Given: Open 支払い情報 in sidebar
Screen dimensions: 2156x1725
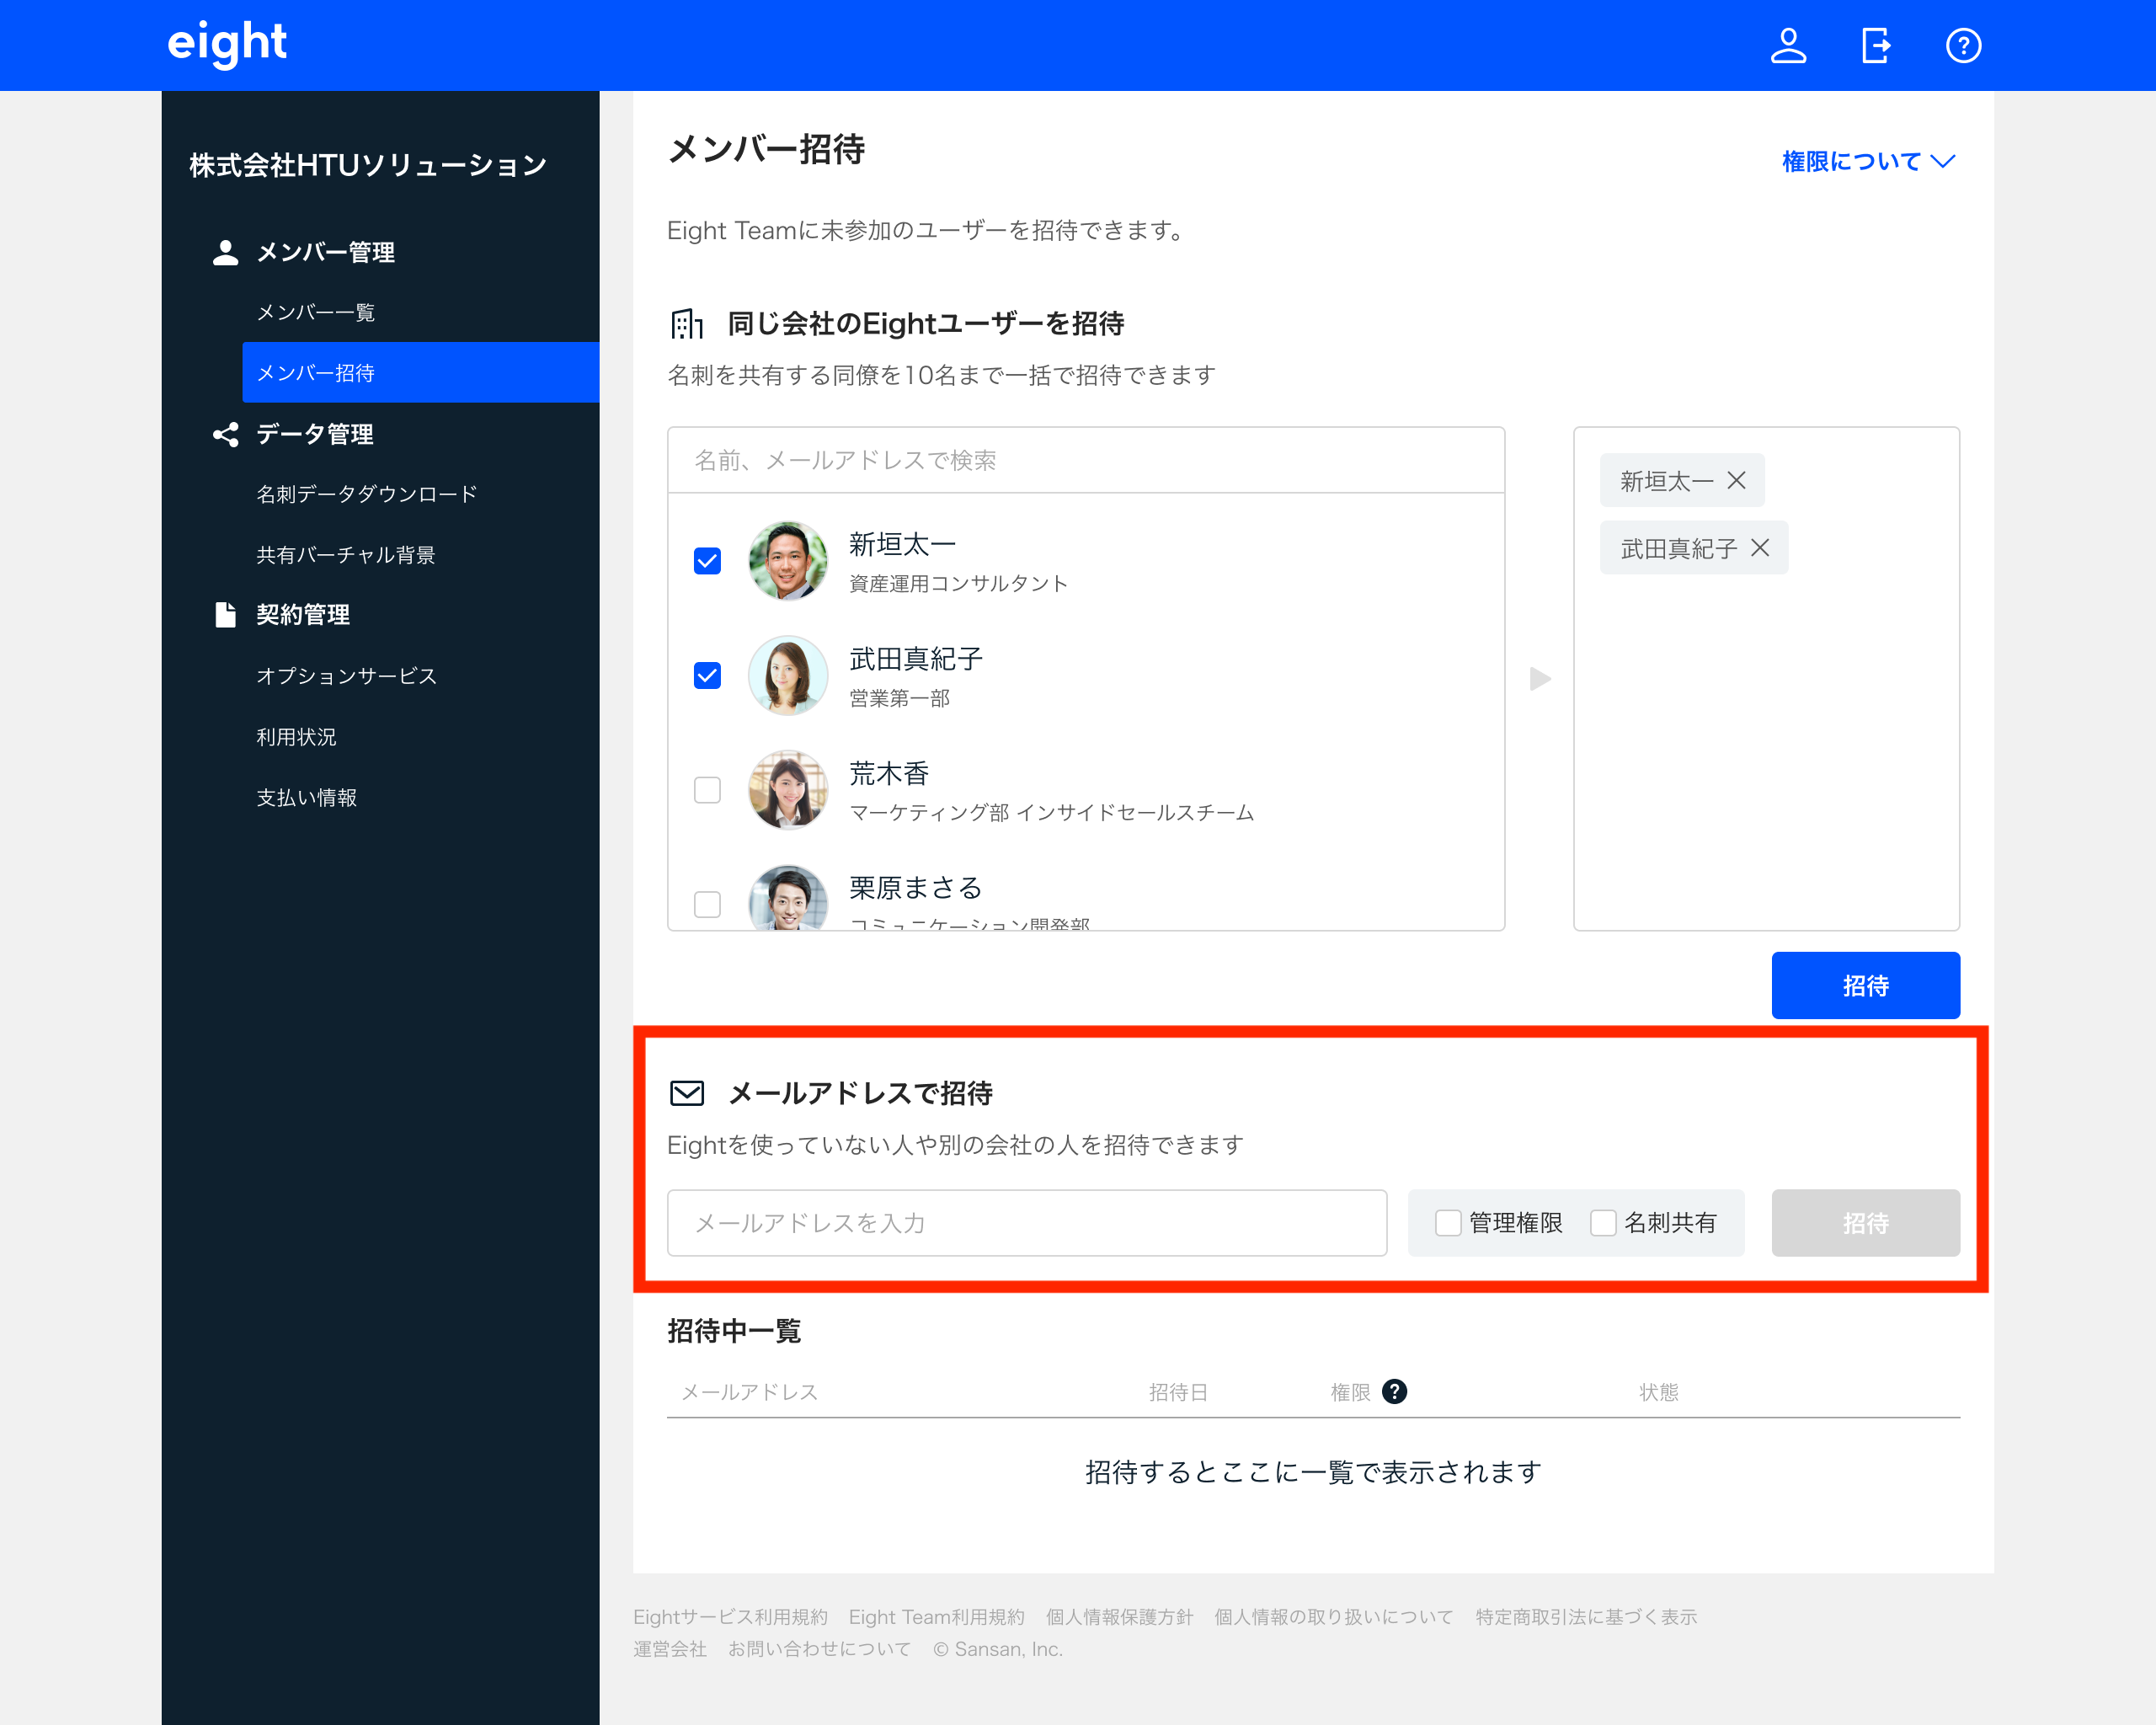Looking at the screenshot, I should pyautogui.click(x=306, y=797).
